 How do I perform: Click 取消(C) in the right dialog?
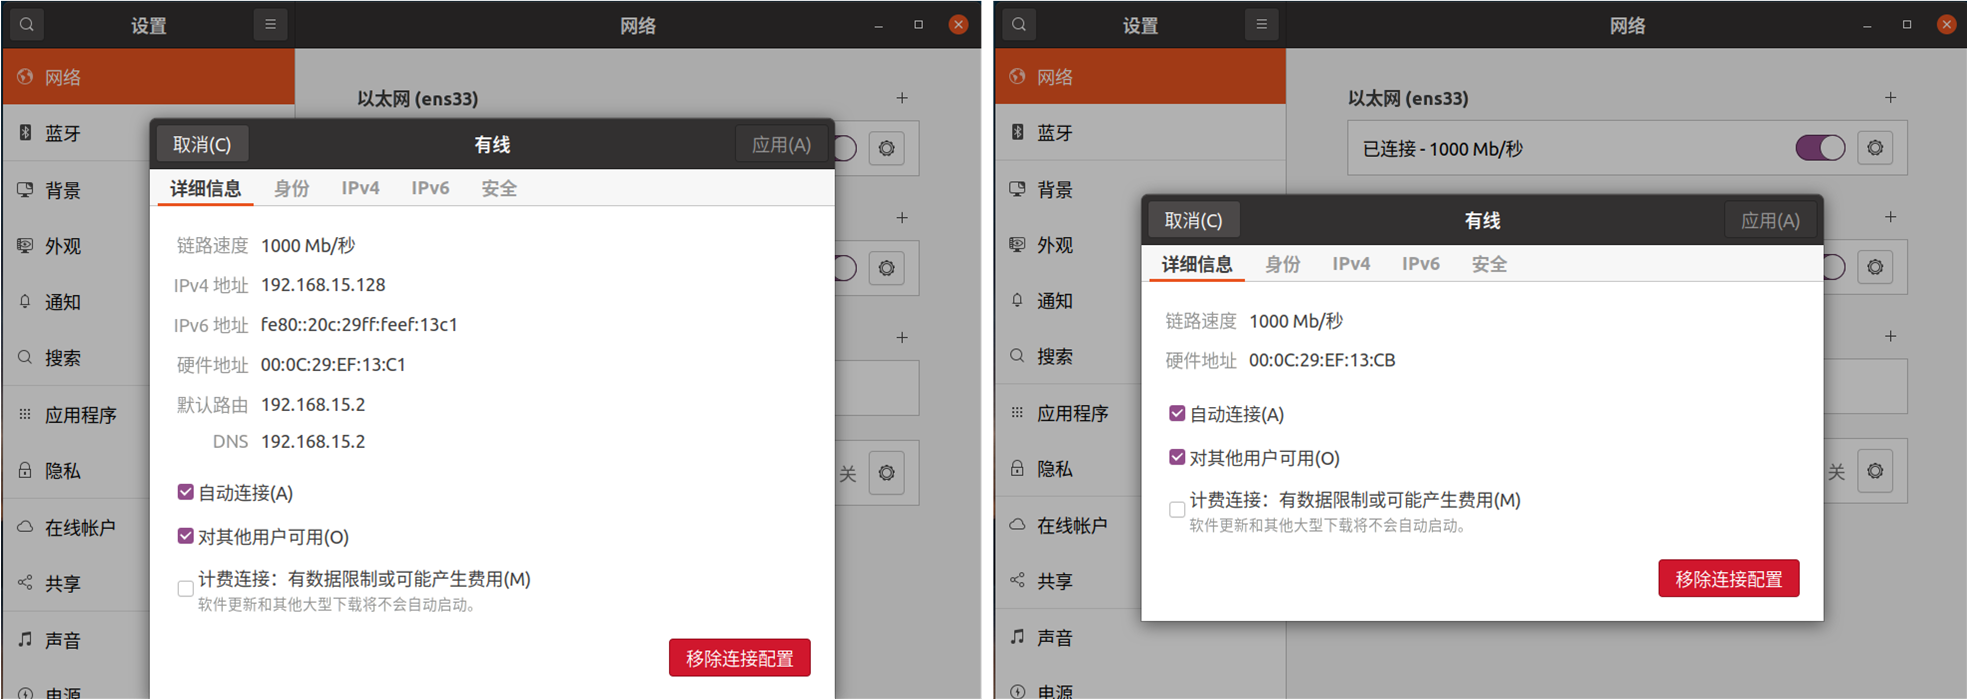[x=1193, y=220]
